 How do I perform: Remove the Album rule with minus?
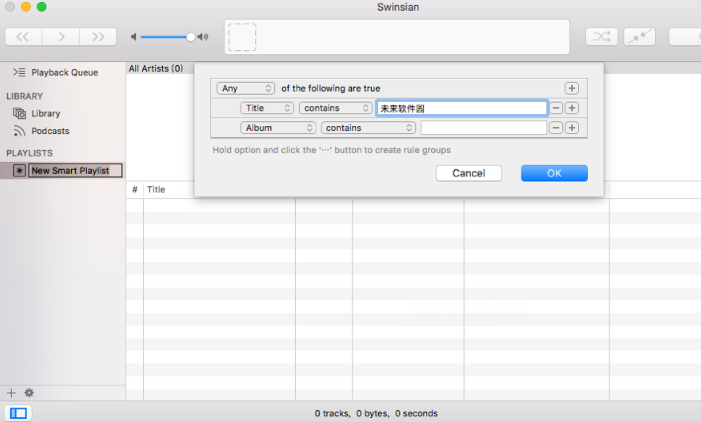pyautogui.click(x=556, y=127)
